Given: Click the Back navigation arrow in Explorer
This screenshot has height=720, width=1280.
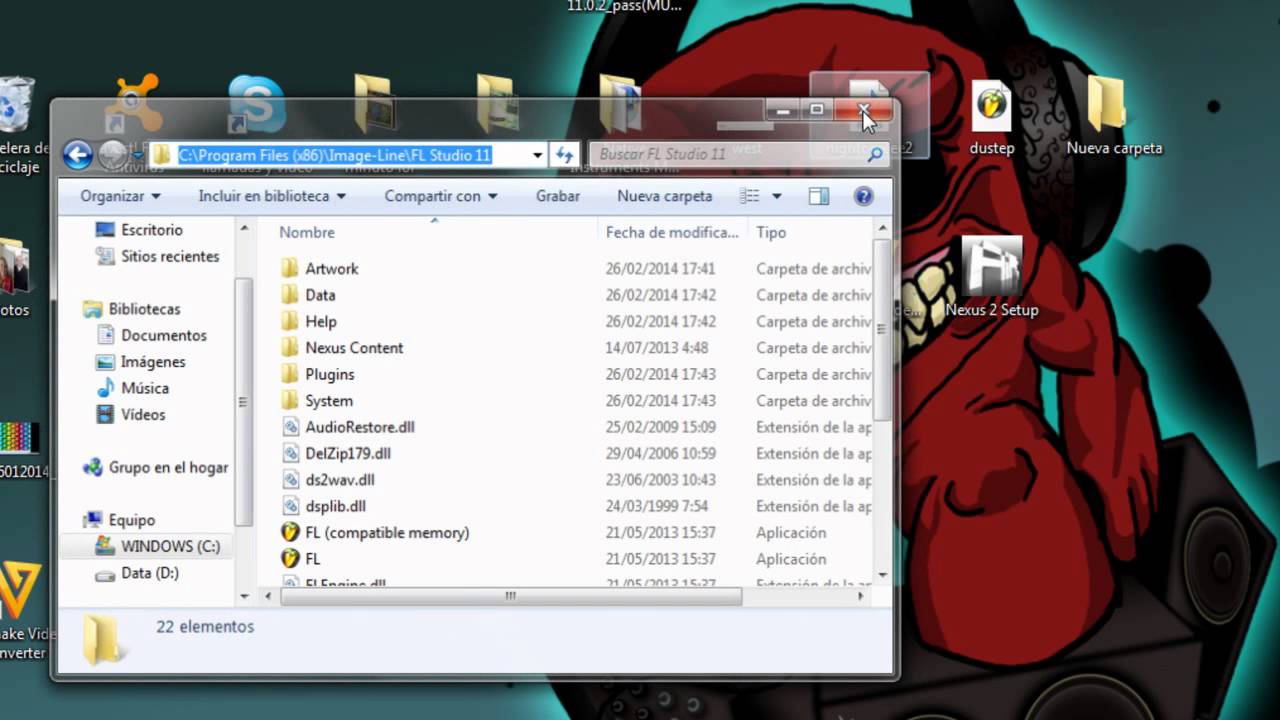Looking at the screenshot, I should tap(78, 155).
